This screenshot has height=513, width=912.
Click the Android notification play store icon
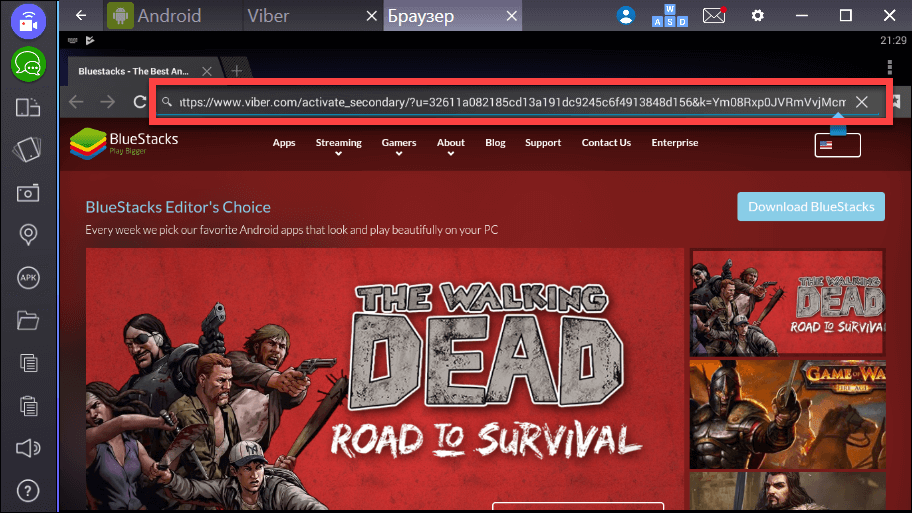coord(90,40)
